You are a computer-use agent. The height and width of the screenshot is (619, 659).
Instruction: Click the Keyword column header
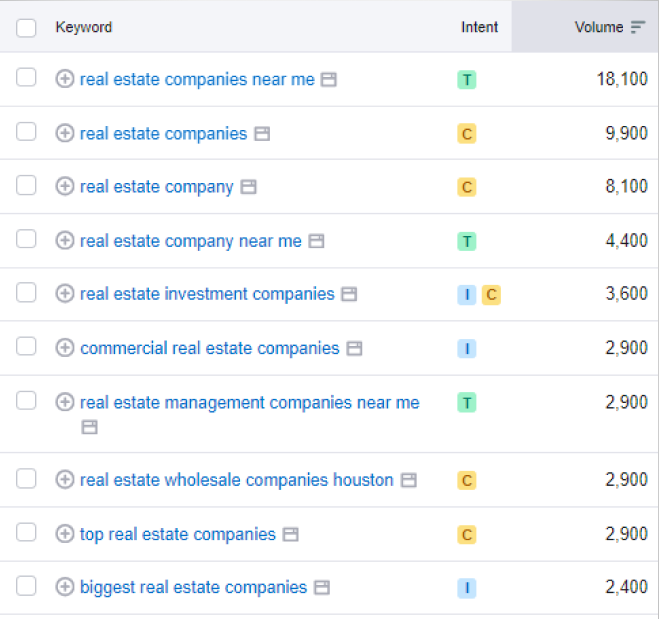coord(84,27)
